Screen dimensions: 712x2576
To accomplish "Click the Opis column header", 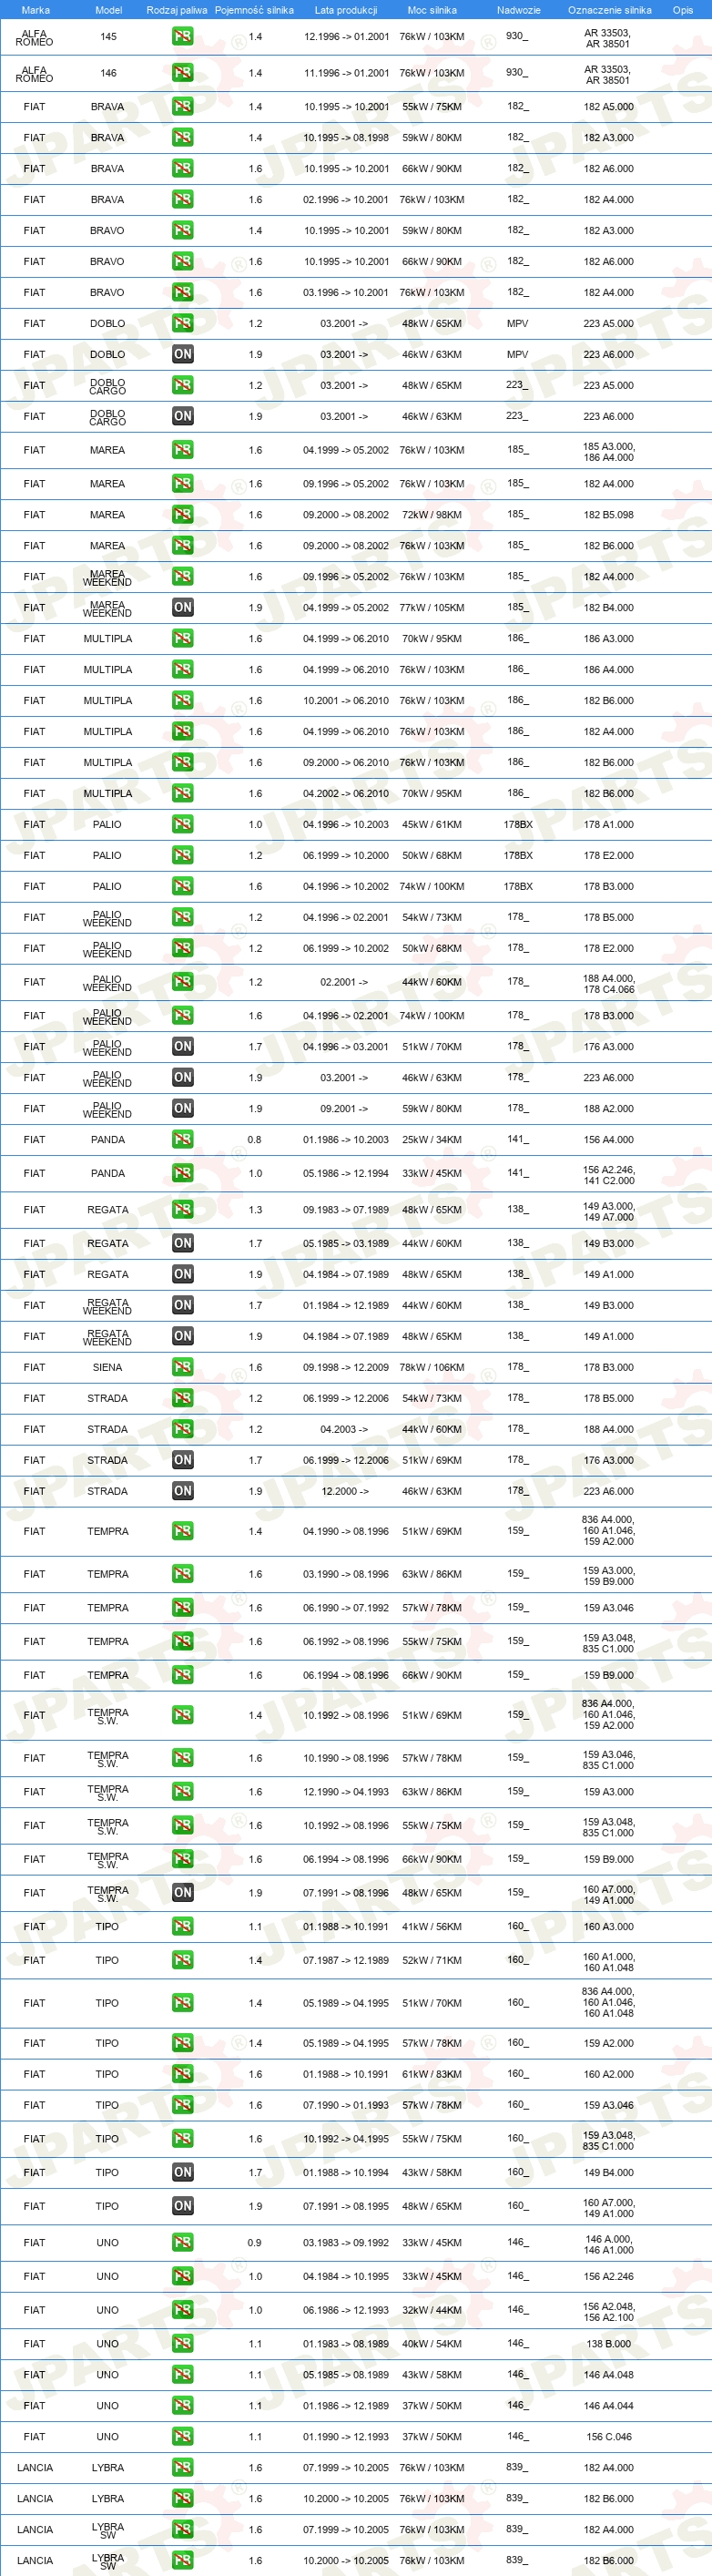I will pos(683,10).
